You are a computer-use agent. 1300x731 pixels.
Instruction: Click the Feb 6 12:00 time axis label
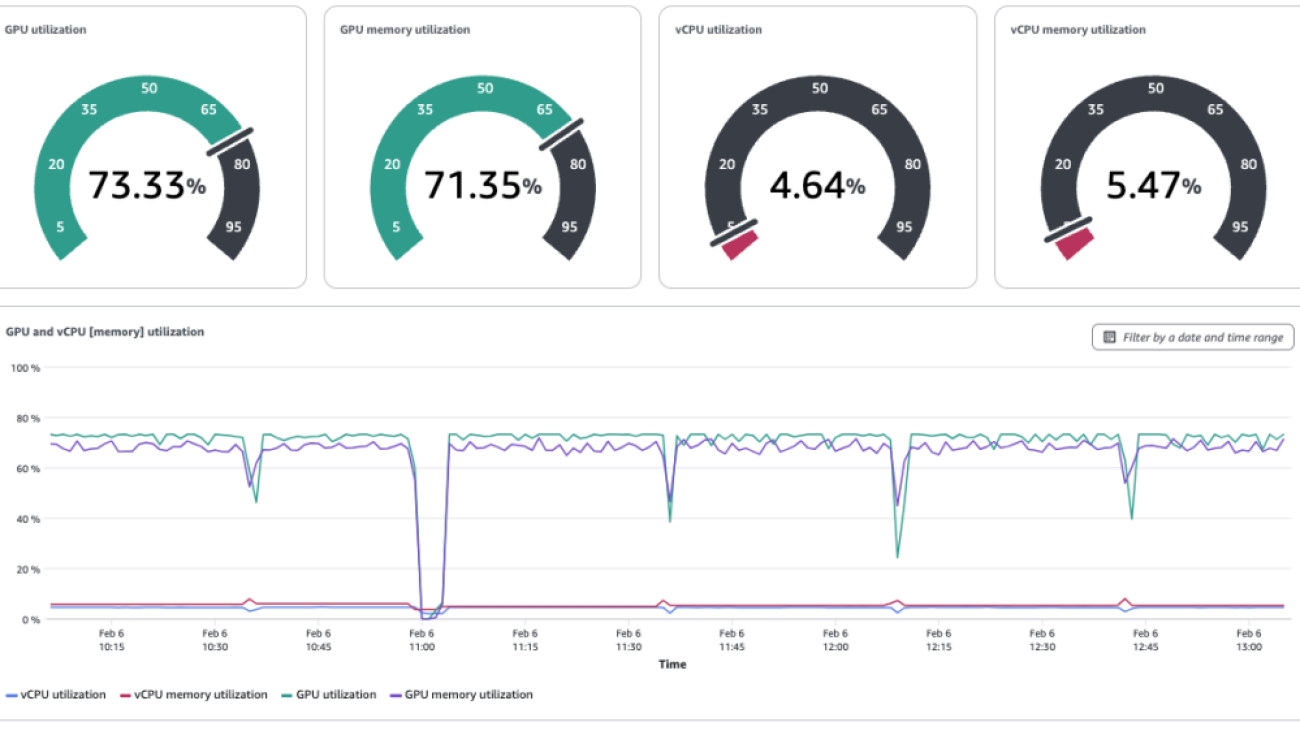click(835, 640)
